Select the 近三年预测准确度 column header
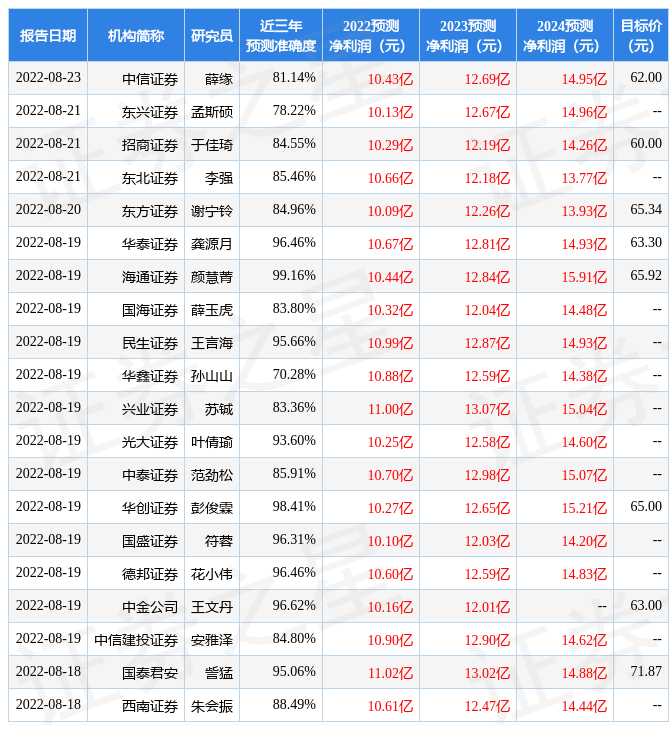The height and width of the screenshot is (730, 669). (281, 36)
